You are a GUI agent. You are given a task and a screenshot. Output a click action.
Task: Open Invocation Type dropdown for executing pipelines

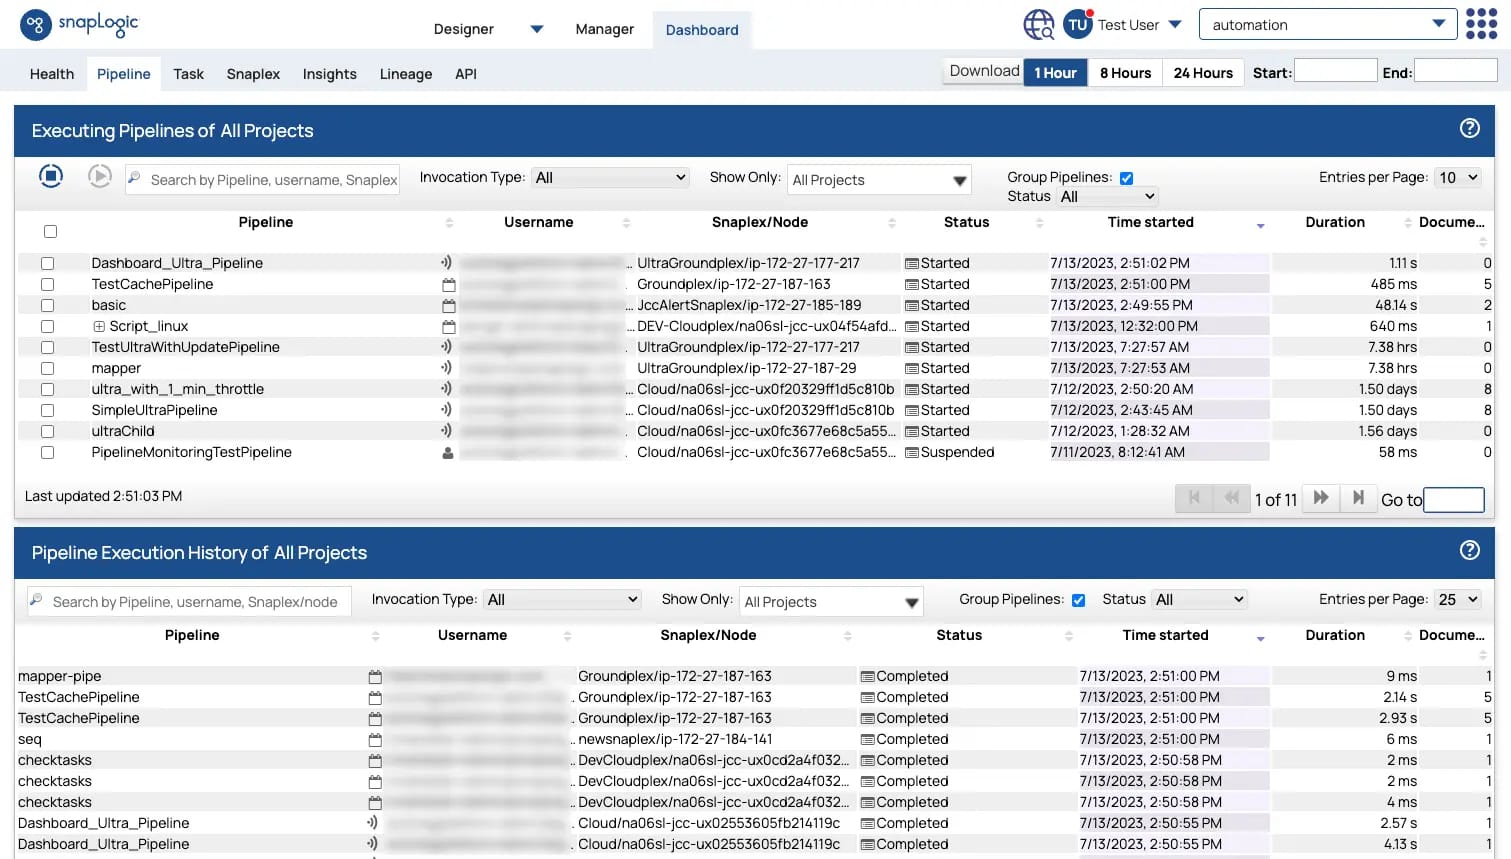(610, 177)
